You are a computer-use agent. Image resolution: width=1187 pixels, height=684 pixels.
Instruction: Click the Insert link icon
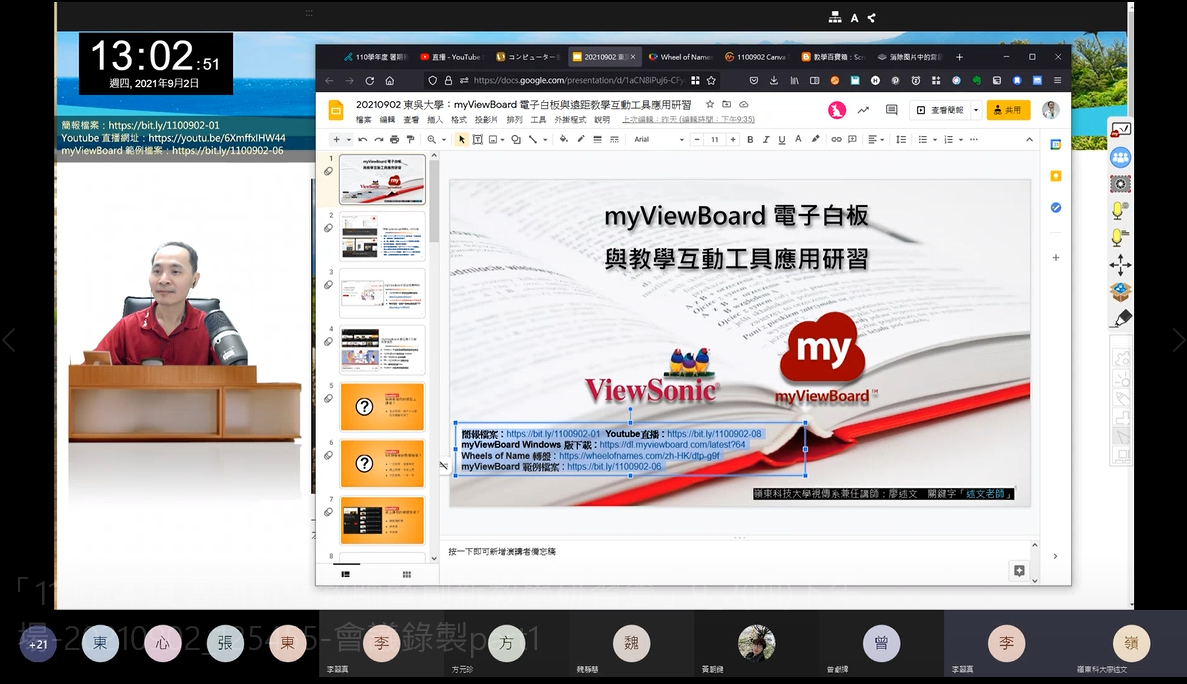coord(836,140)
